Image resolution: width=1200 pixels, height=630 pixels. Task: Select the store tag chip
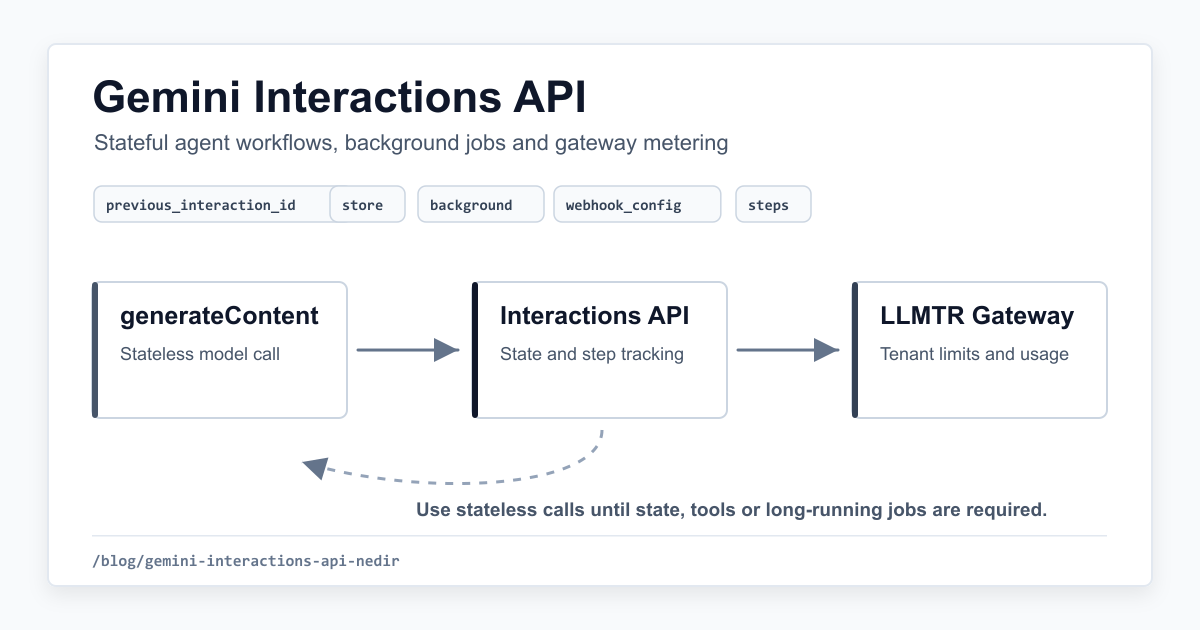point(367,204)
